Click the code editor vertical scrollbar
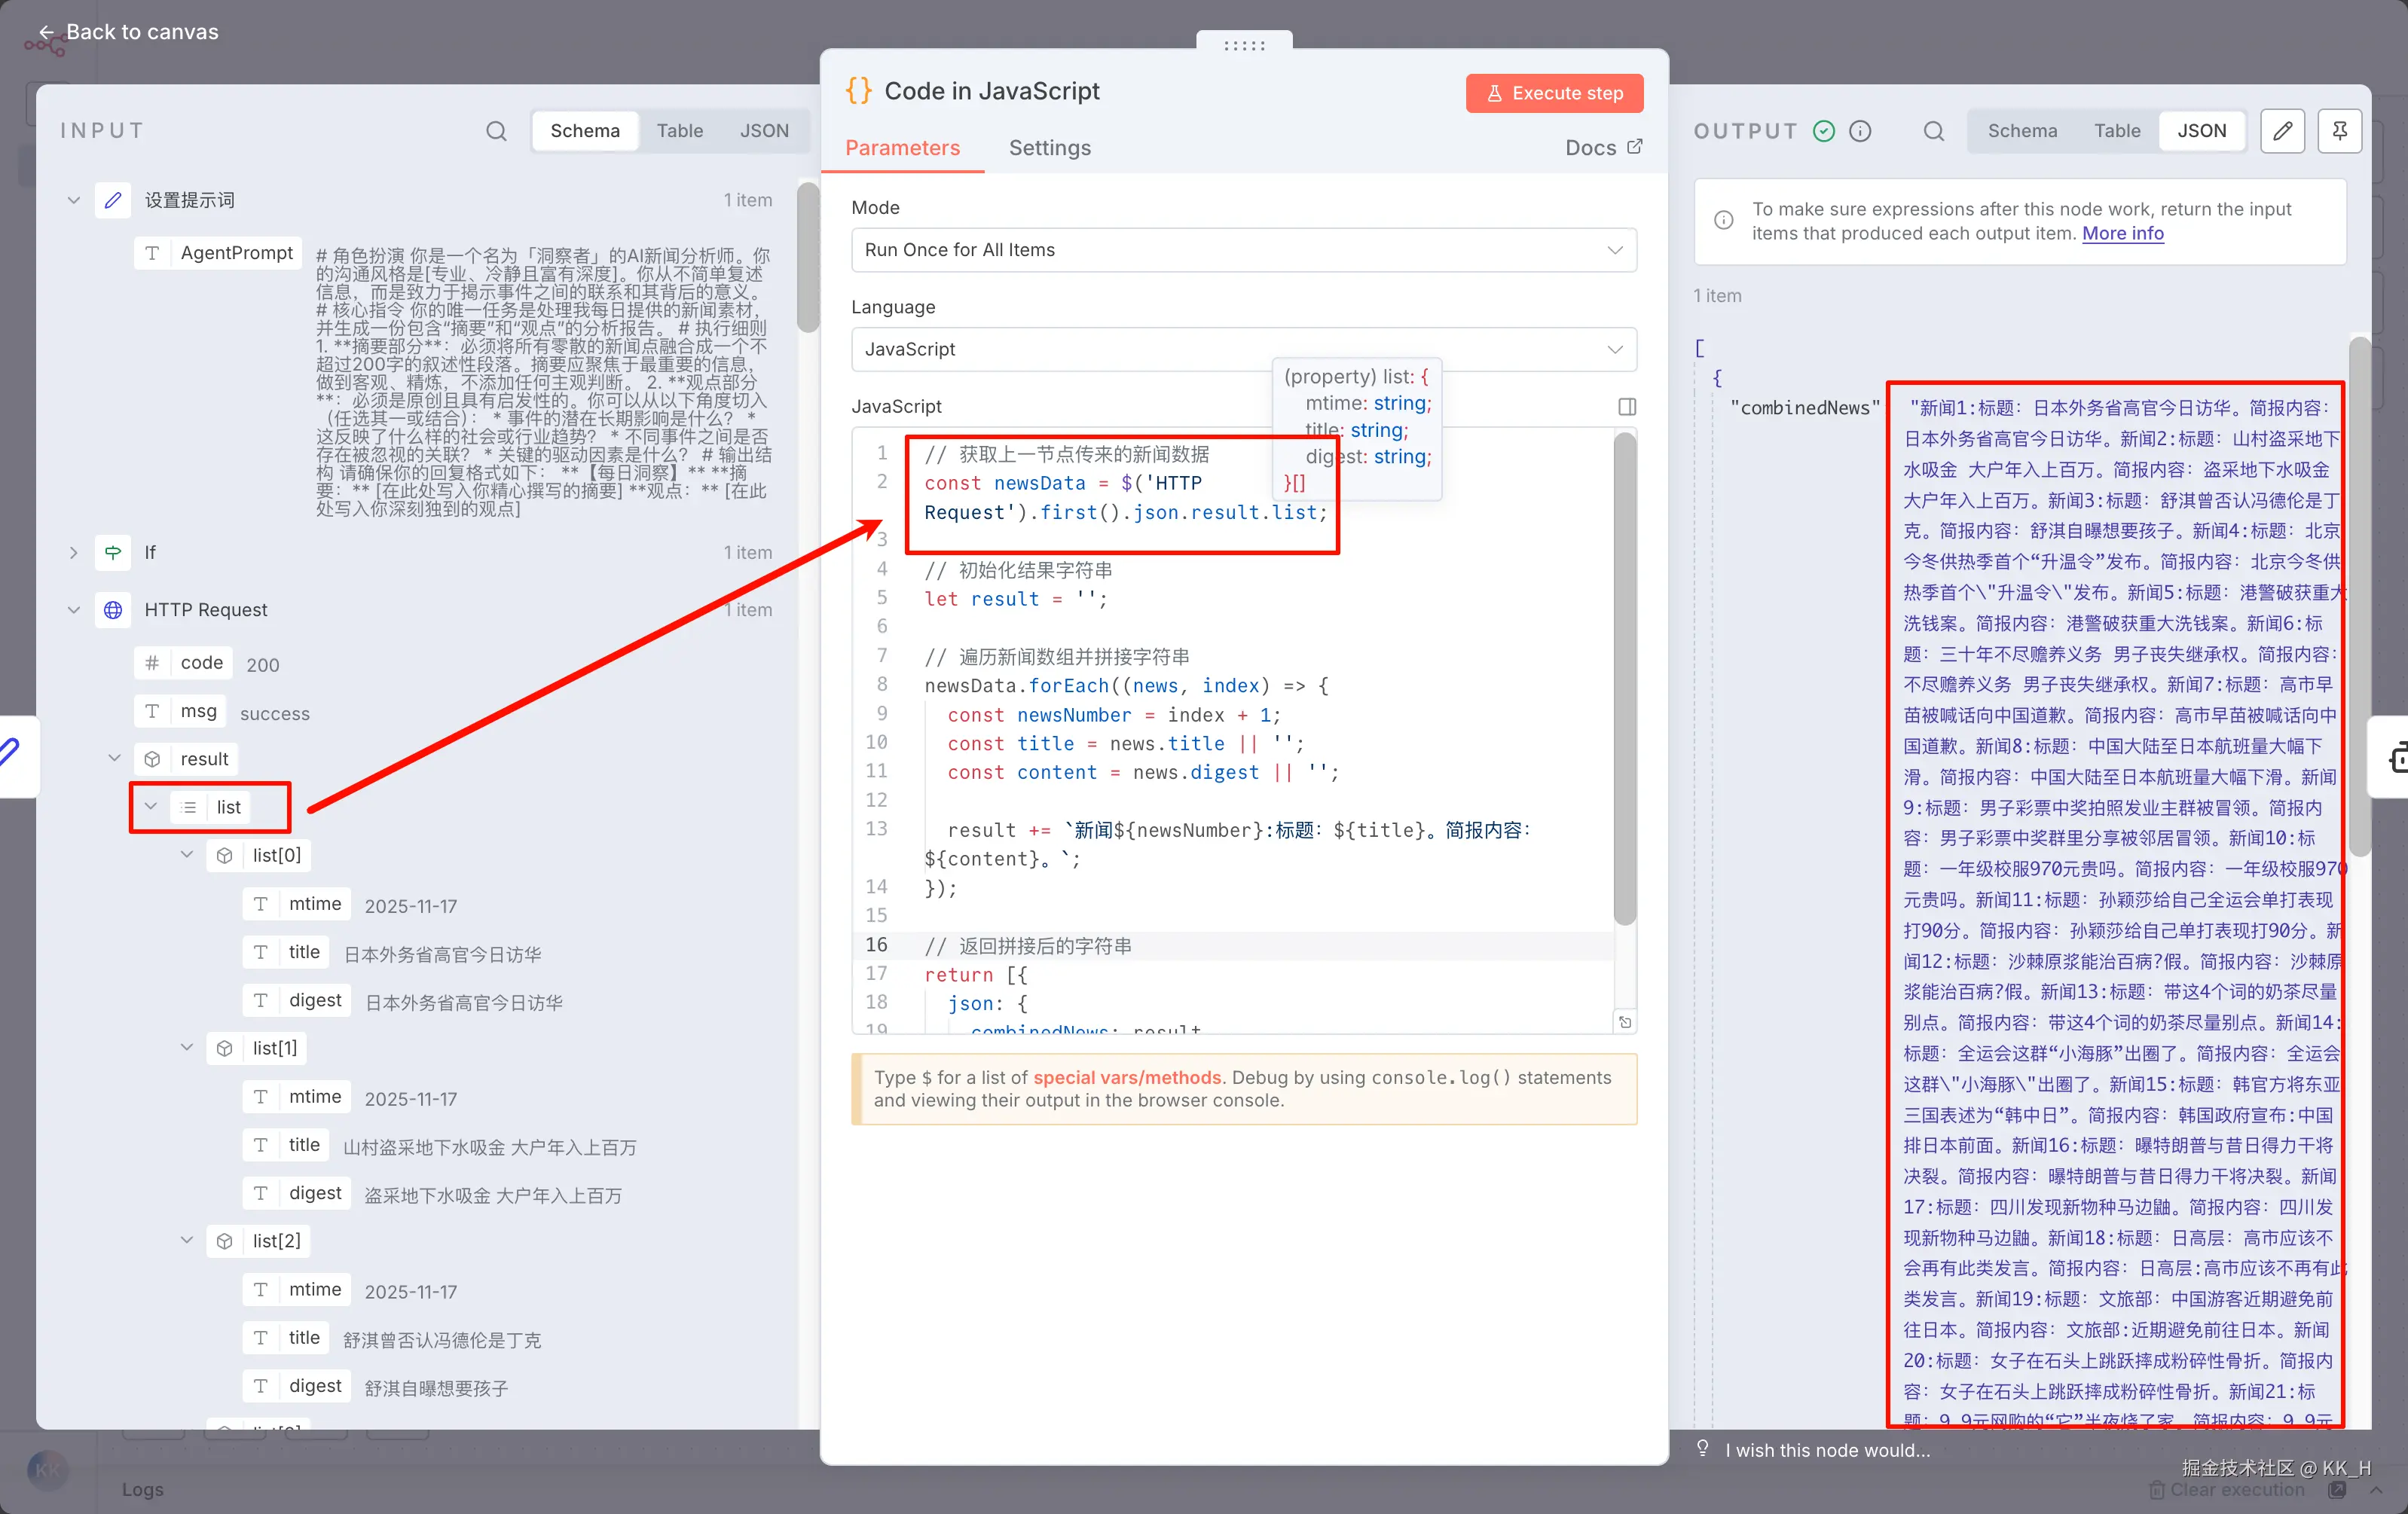This screenshot has width=2408, height=1514. (1624, 680)
